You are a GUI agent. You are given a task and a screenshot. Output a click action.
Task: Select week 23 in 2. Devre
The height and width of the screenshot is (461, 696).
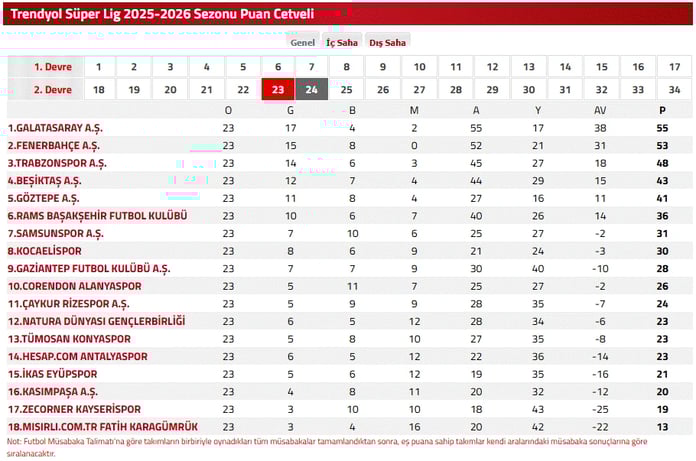pos(278,90)
